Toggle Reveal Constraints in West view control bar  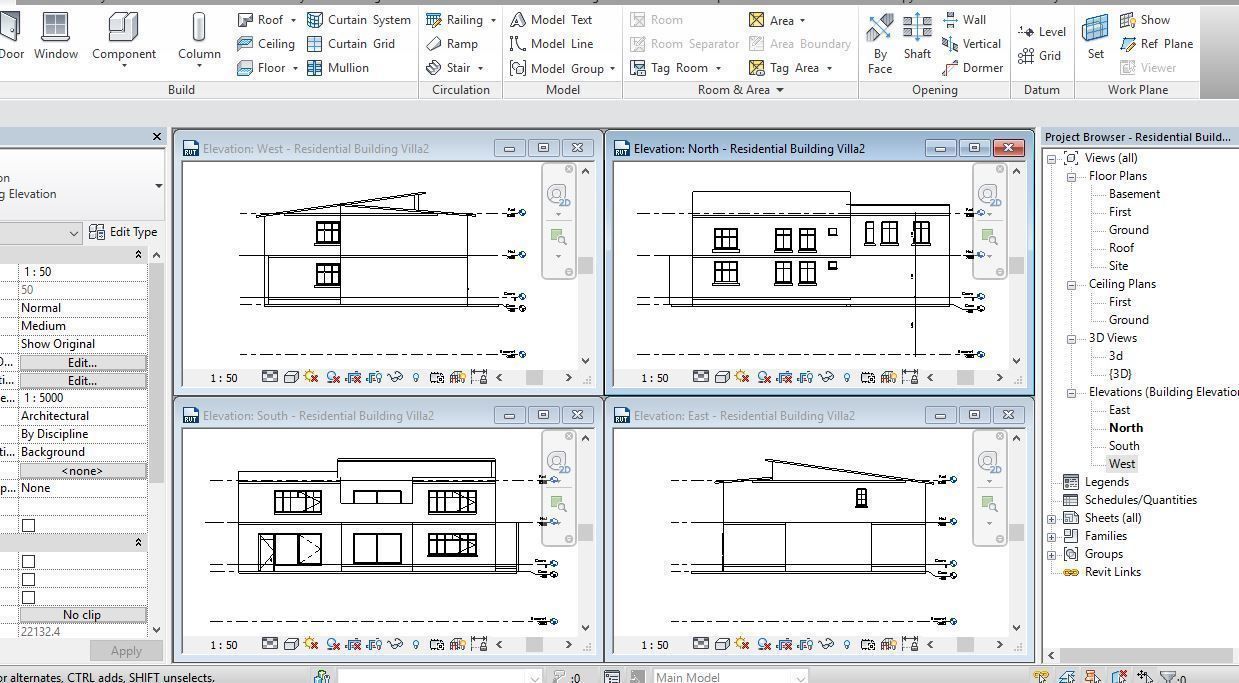point(478,377)
